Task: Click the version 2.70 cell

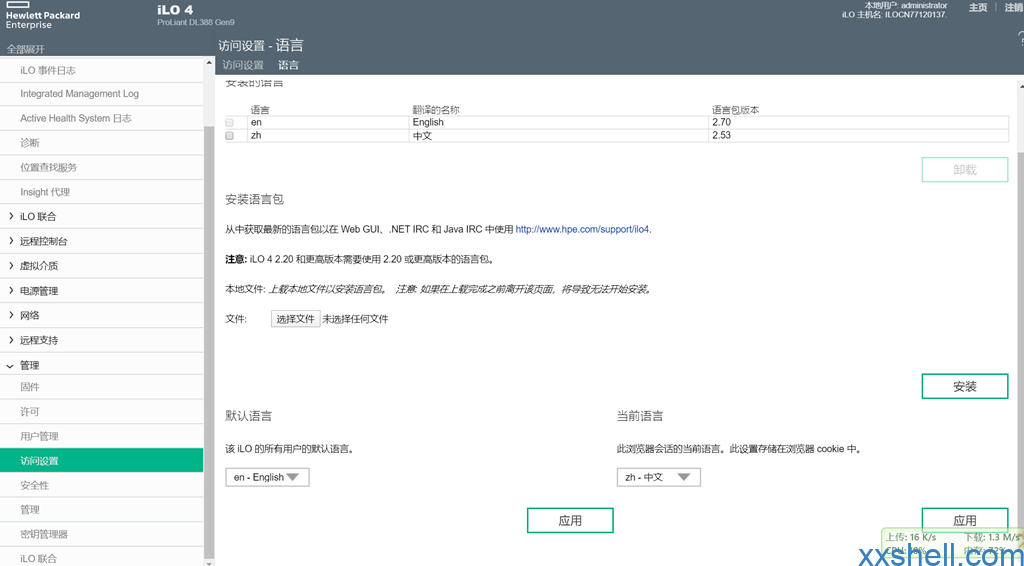Action: pos(859,122)
